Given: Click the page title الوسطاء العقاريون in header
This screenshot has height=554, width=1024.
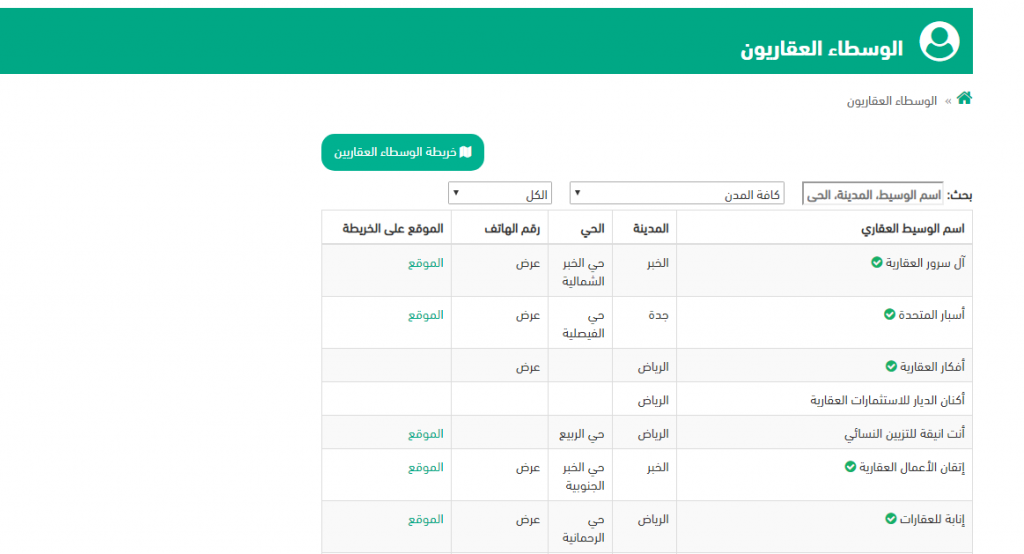Looking at the screenshot, I should (x=822, y=49).
